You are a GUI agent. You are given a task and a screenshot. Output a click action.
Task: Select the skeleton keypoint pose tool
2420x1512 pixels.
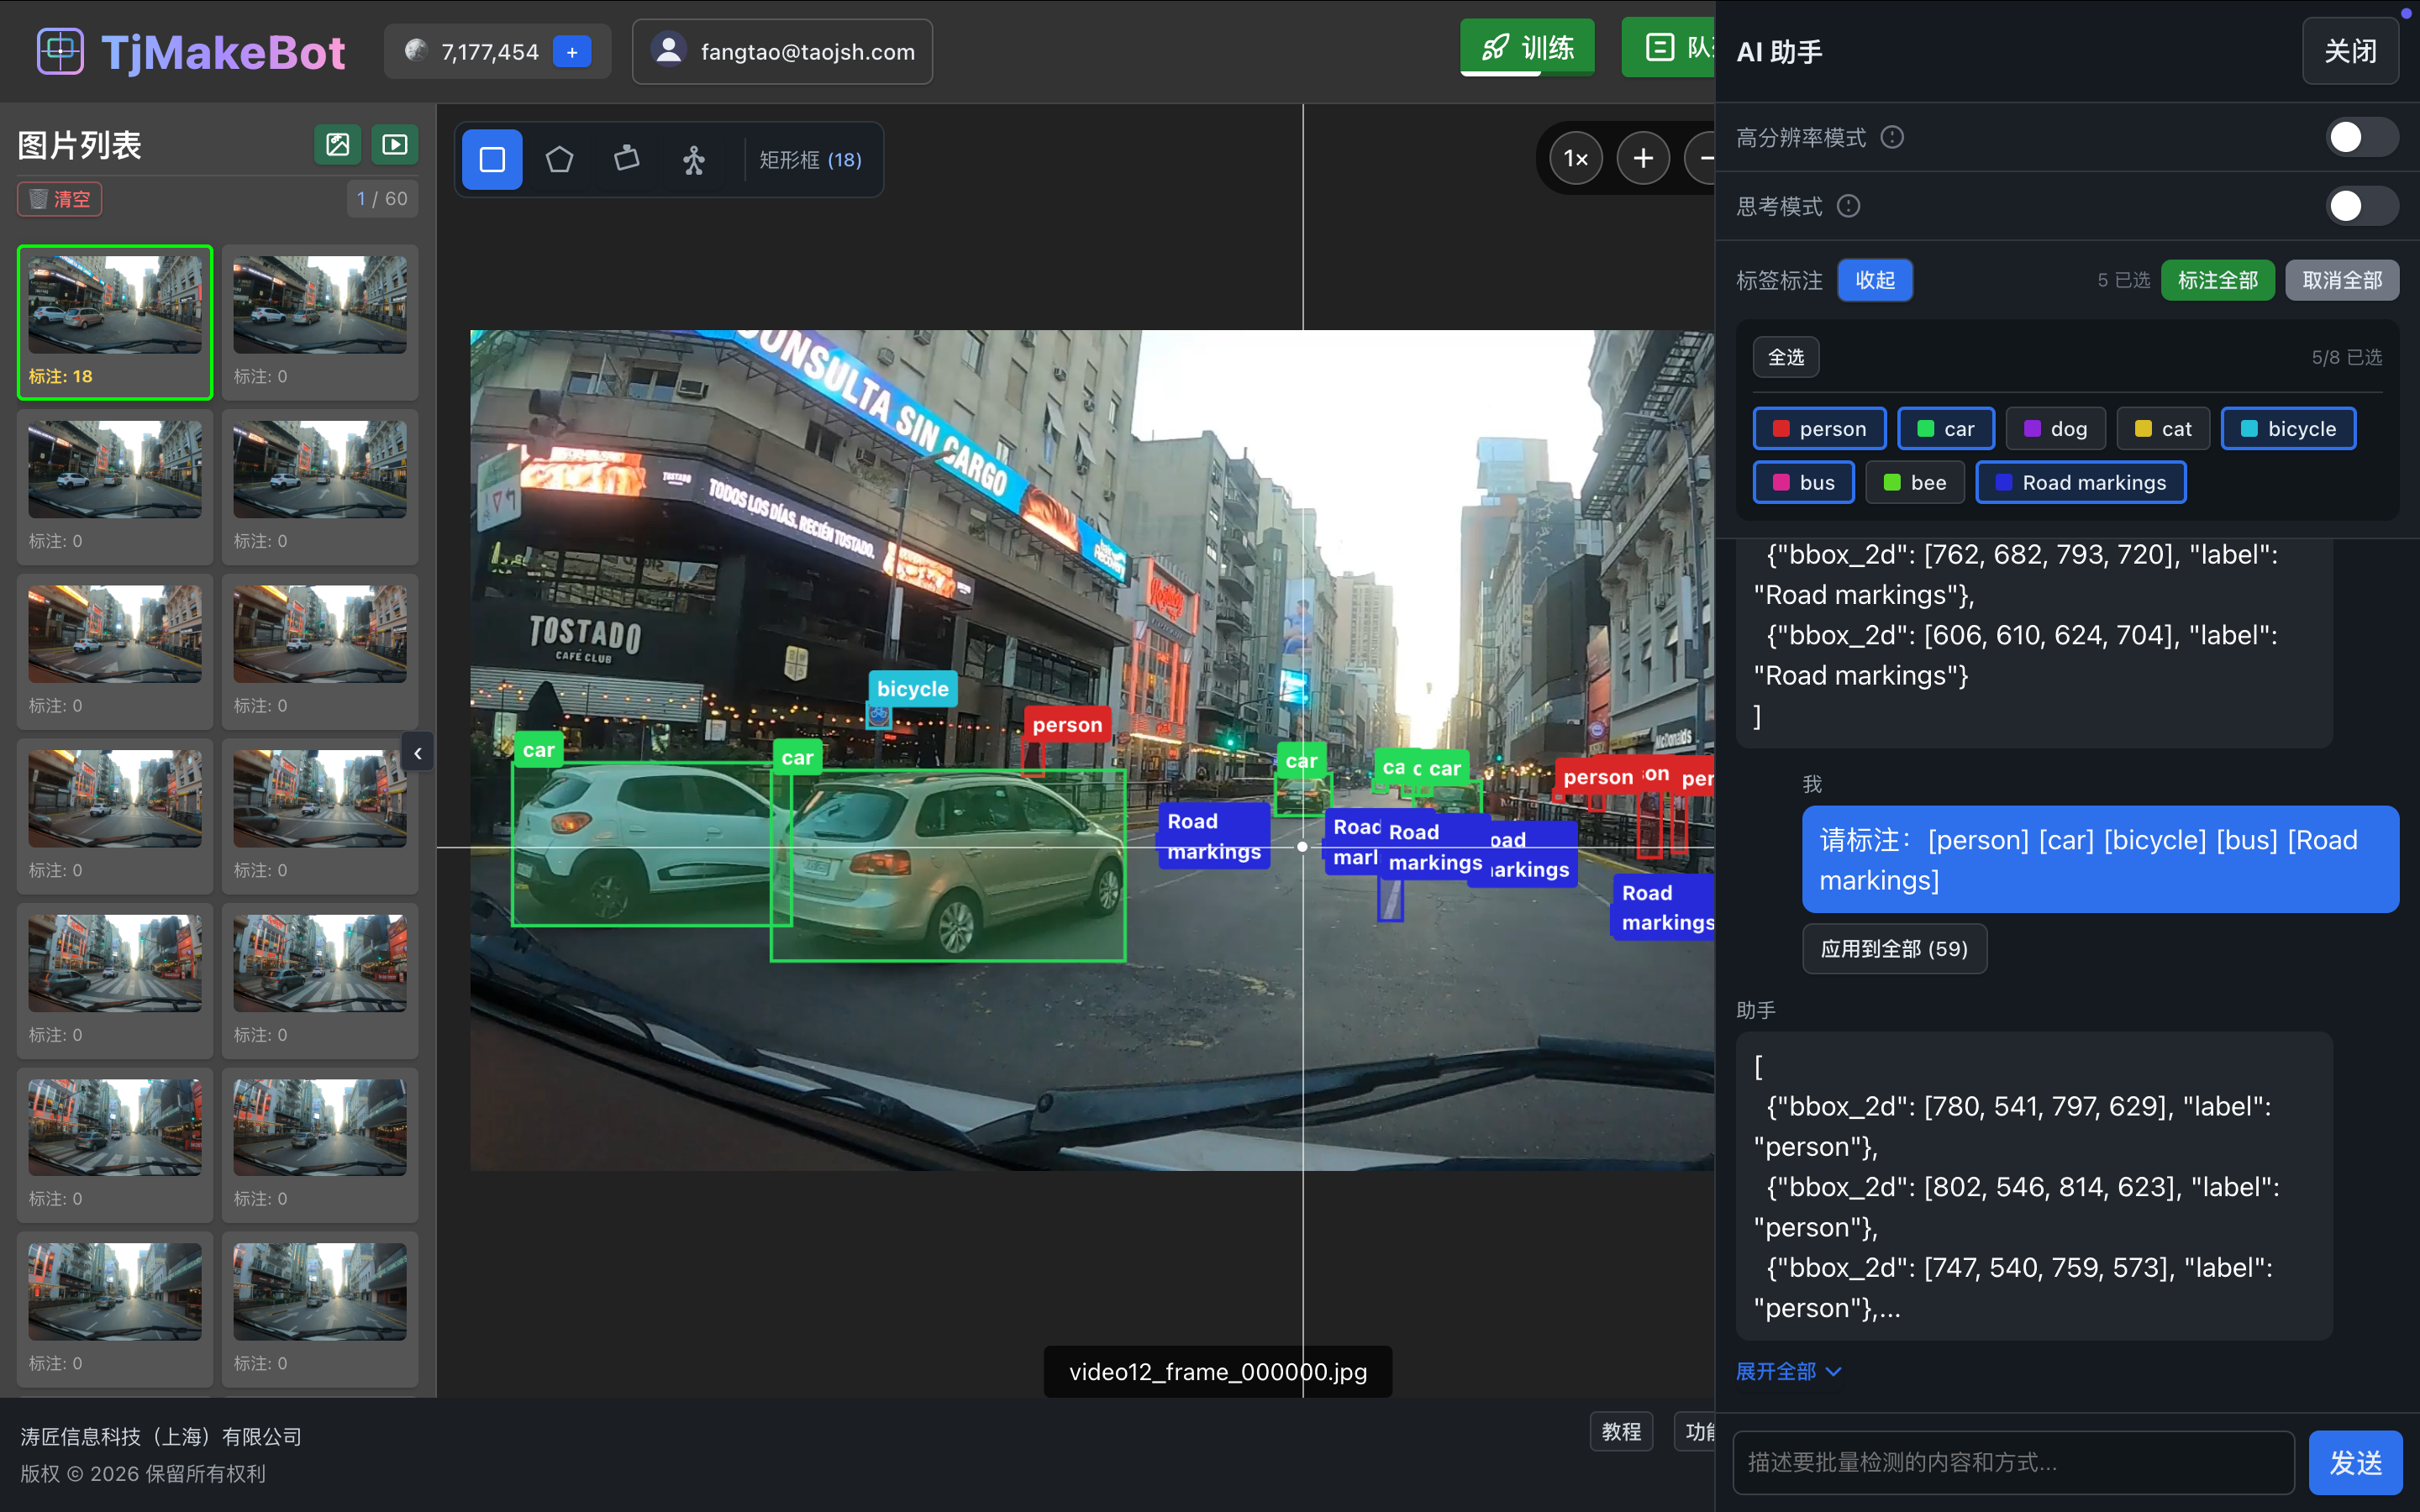click(694, 160)
